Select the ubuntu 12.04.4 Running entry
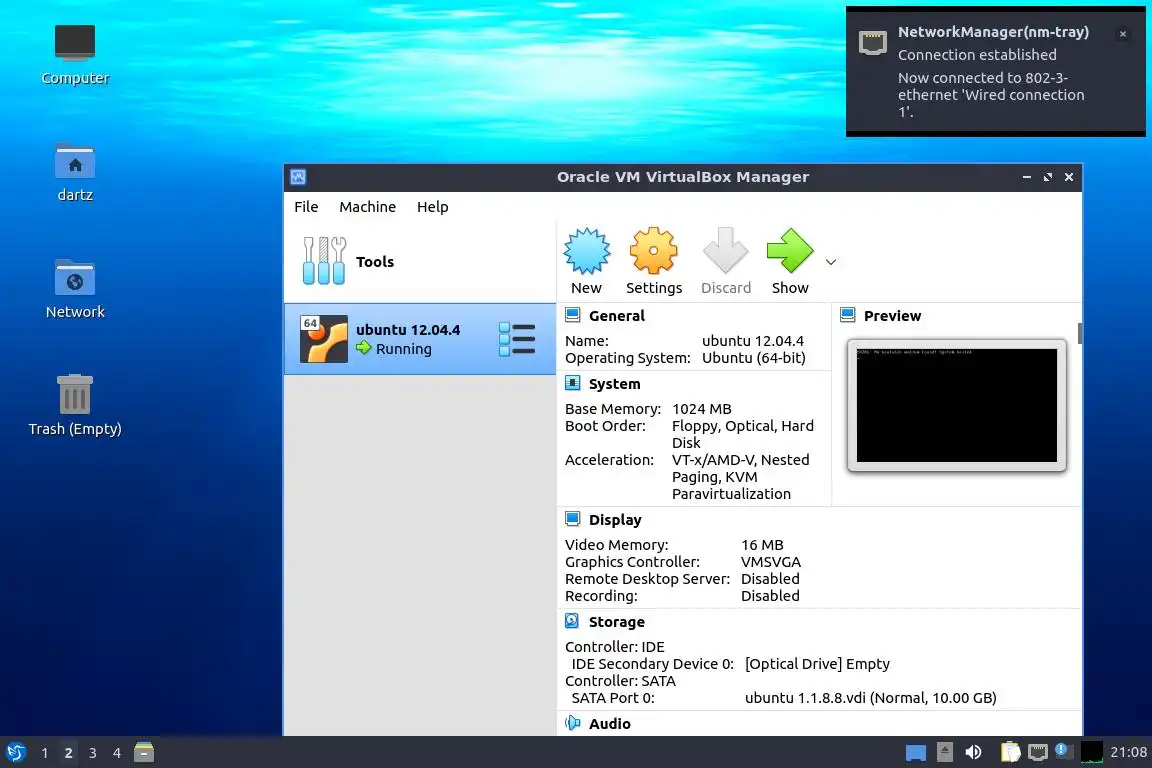1152x768 pixels. tap(420, 339)
